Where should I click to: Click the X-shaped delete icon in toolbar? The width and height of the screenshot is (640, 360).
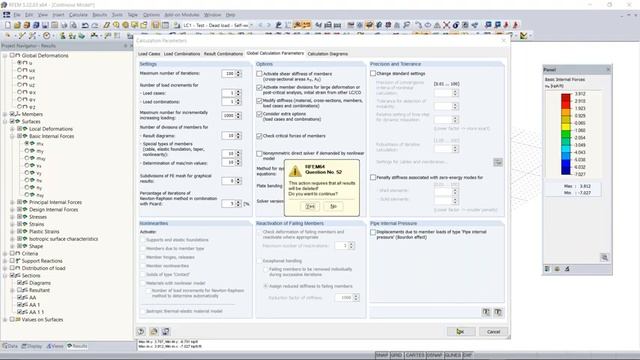tap(447, 25)
